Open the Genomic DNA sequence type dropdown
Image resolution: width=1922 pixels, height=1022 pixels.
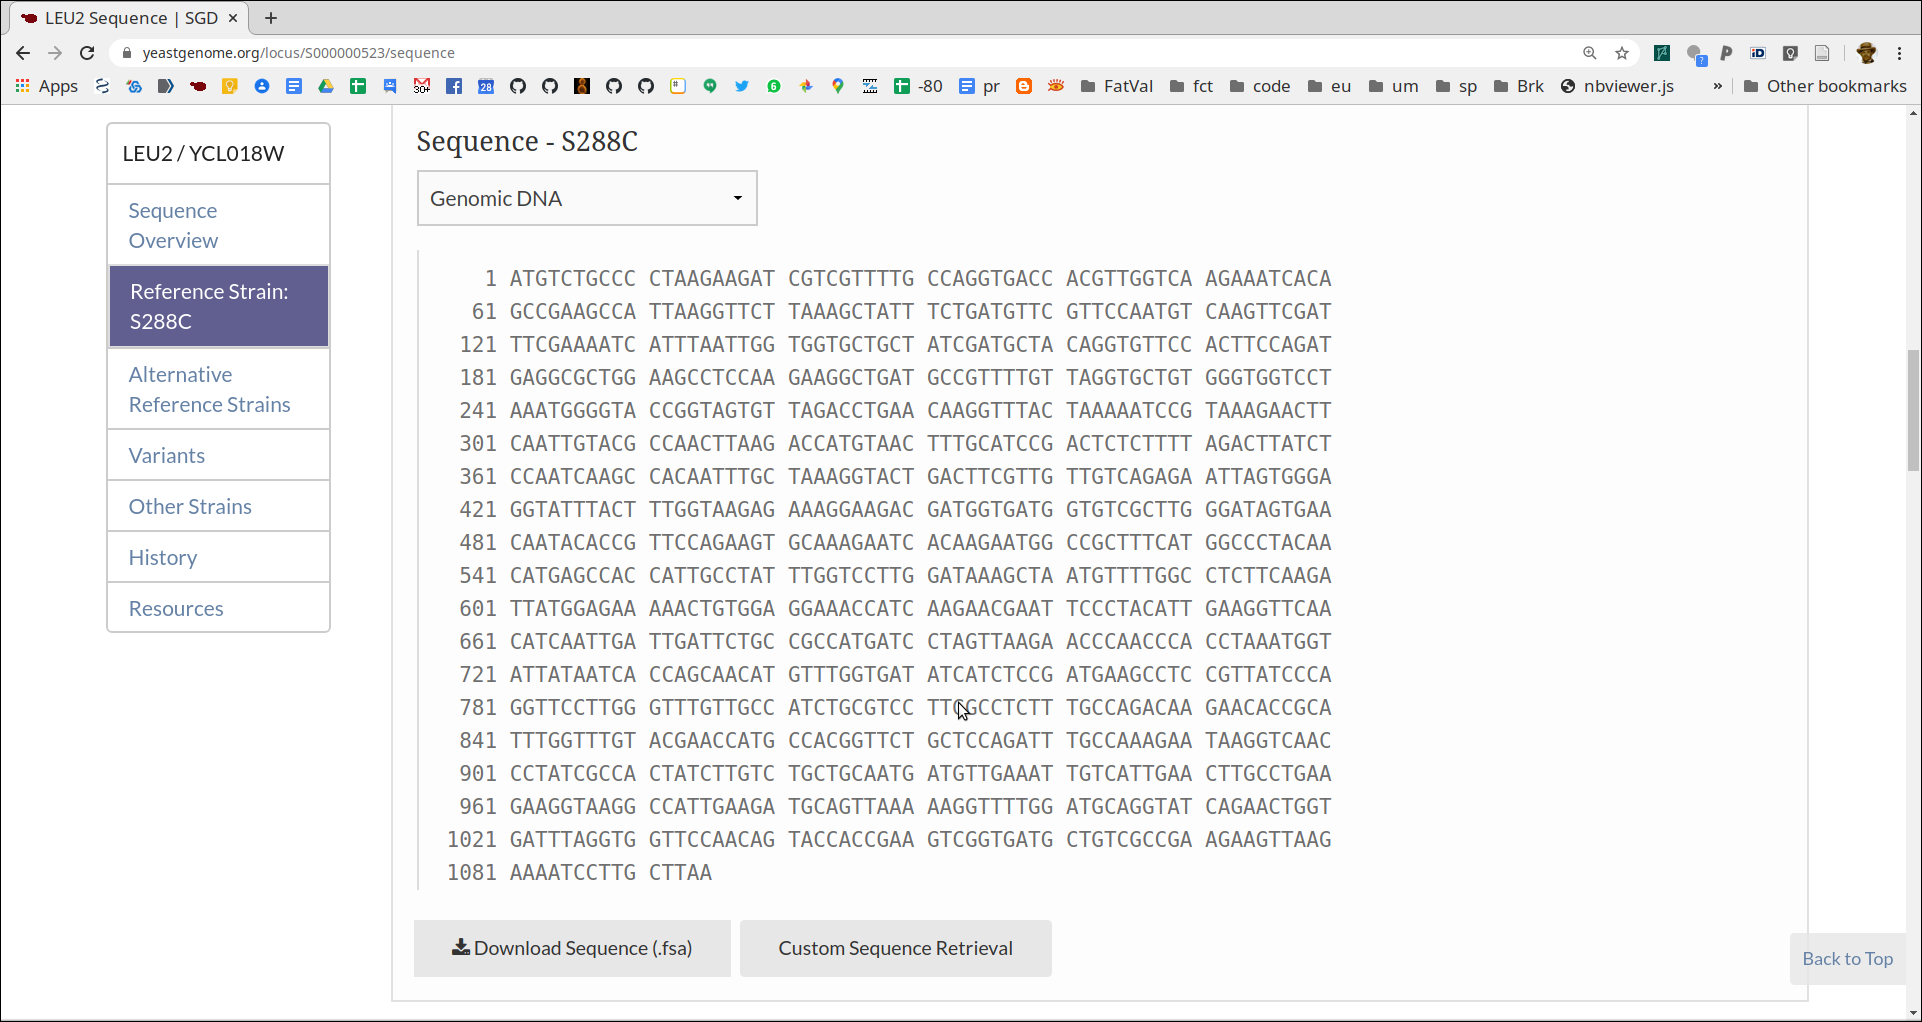(587, 198)
